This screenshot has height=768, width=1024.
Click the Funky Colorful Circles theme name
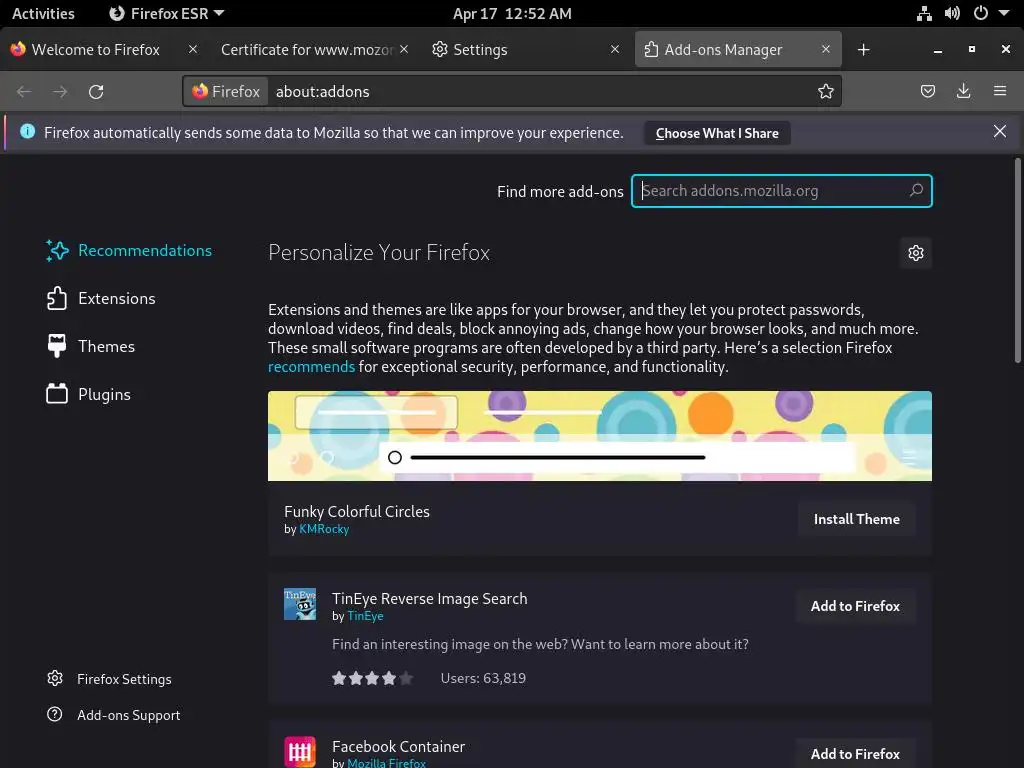(x=357, y=511)
